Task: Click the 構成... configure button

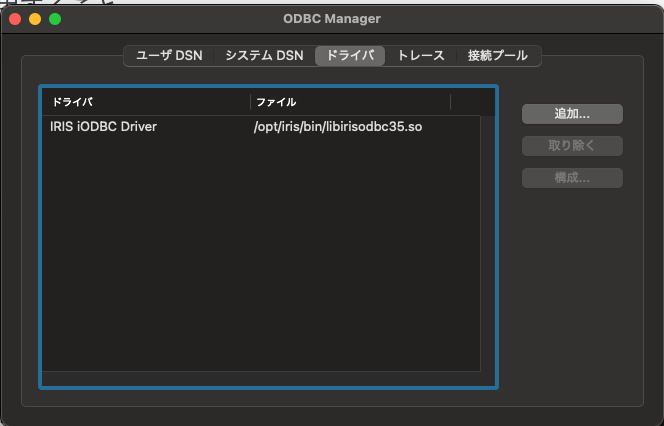Action: point(572,178)
